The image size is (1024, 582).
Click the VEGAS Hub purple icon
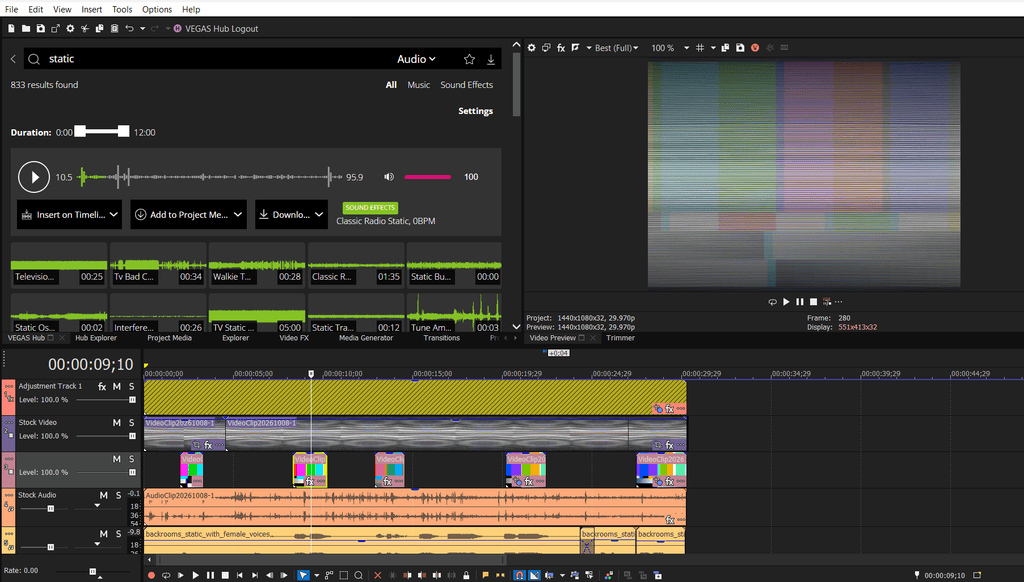click(x=178, y=29)
